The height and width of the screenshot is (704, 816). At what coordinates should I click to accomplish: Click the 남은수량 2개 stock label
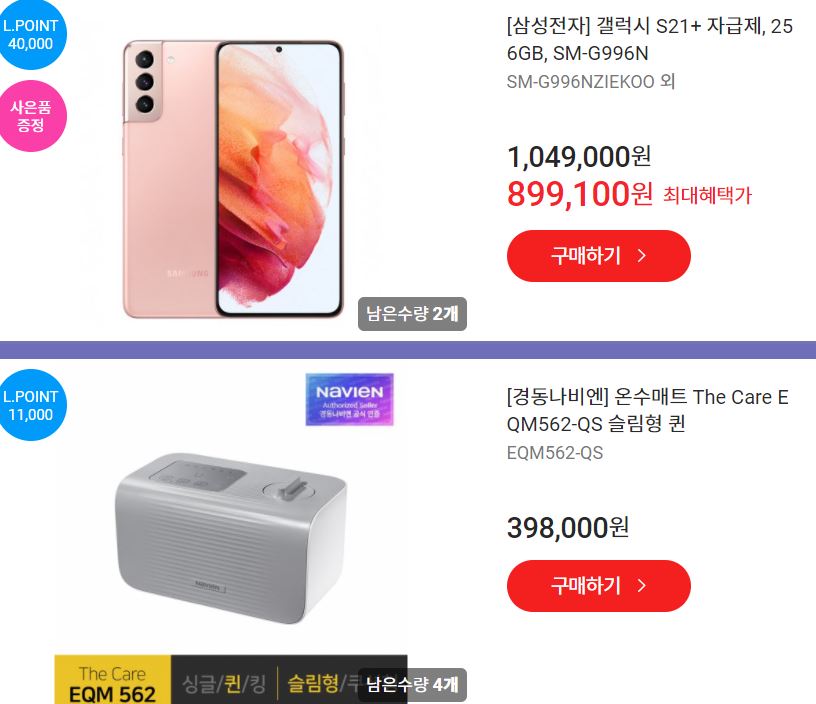point(412,314)
